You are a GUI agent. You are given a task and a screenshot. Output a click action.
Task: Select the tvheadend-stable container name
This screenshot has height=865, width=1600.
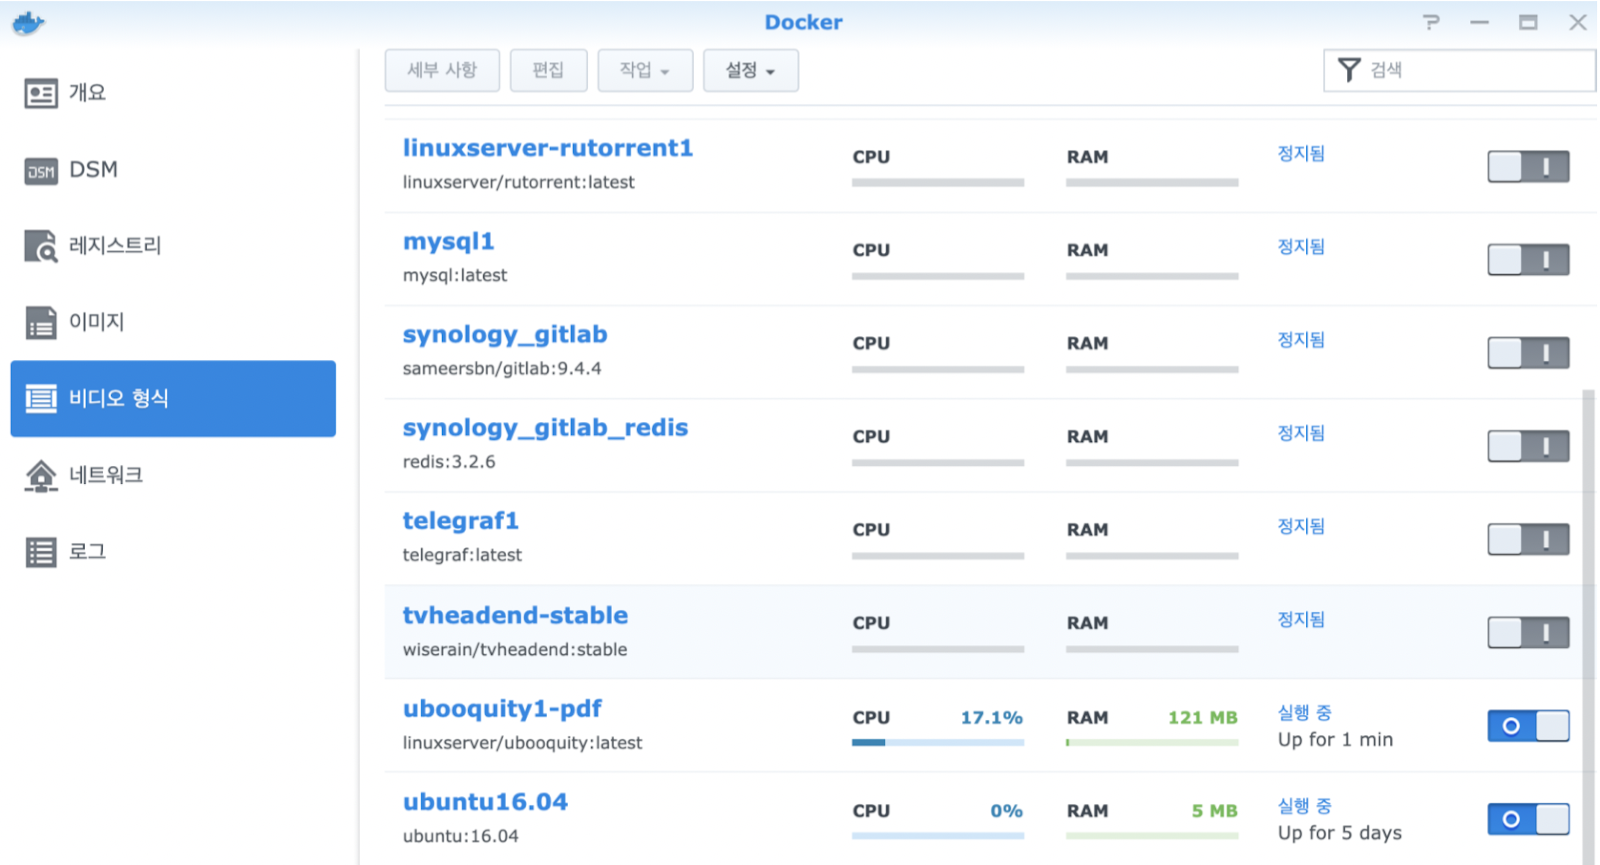(x=515, y=615)
